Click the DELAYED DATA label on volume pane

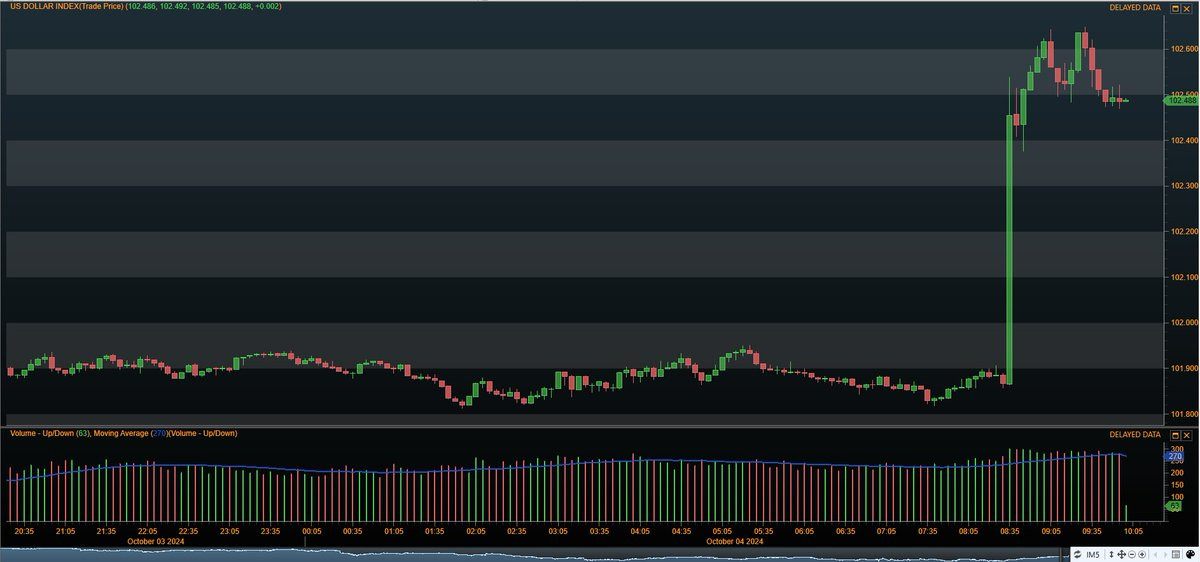(1135, 435)
